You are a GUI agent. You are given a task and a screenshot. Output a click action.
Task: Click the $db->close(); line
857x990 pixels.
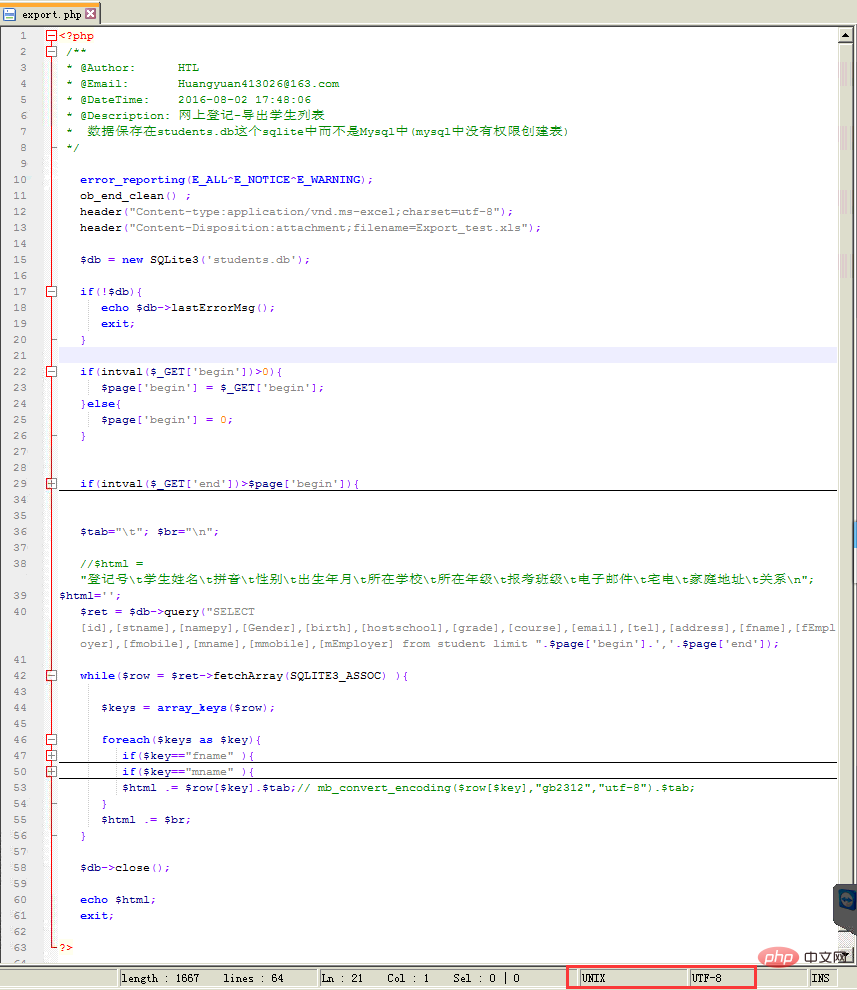[124, 868]
